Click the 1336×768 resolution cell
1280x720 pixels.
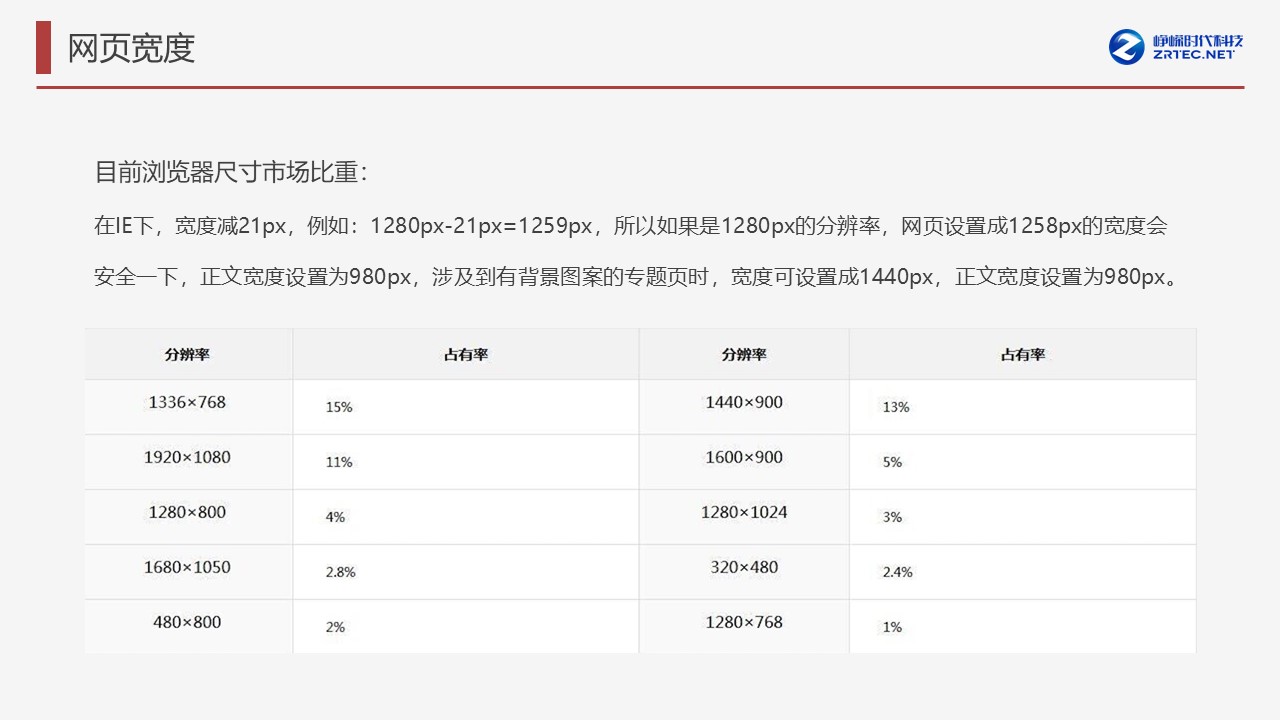click(x=187, y=403)
